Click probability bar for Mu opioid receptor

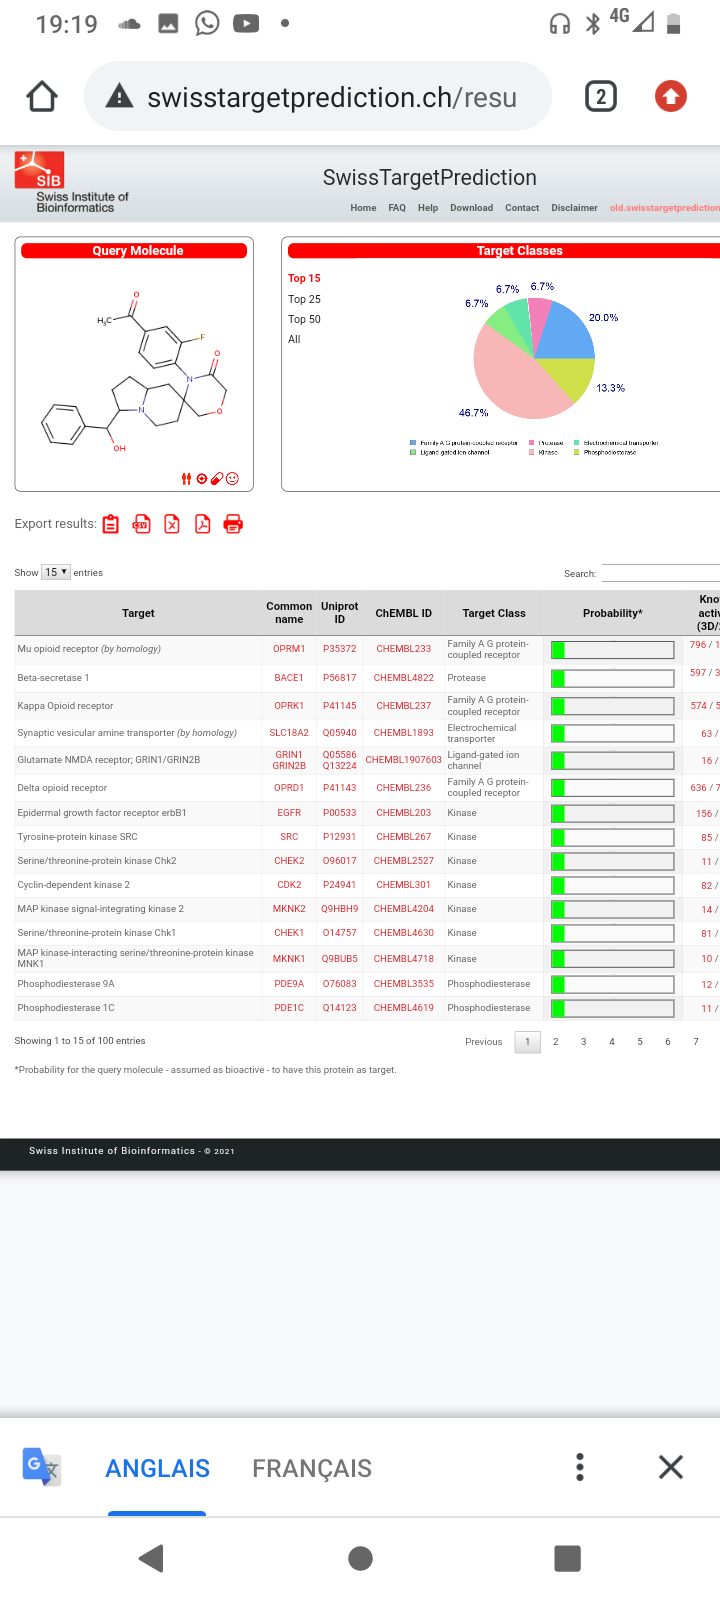click(x=612, y=650)
